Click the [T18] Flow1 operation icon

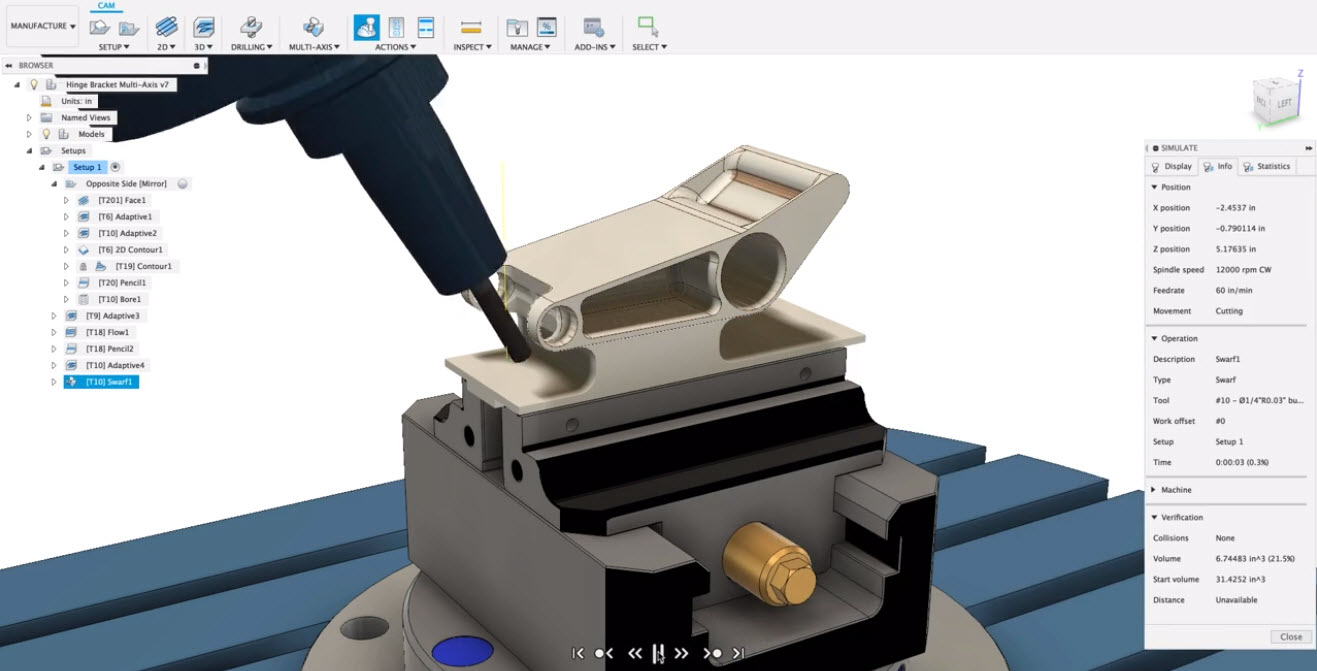tap(71, 332)
